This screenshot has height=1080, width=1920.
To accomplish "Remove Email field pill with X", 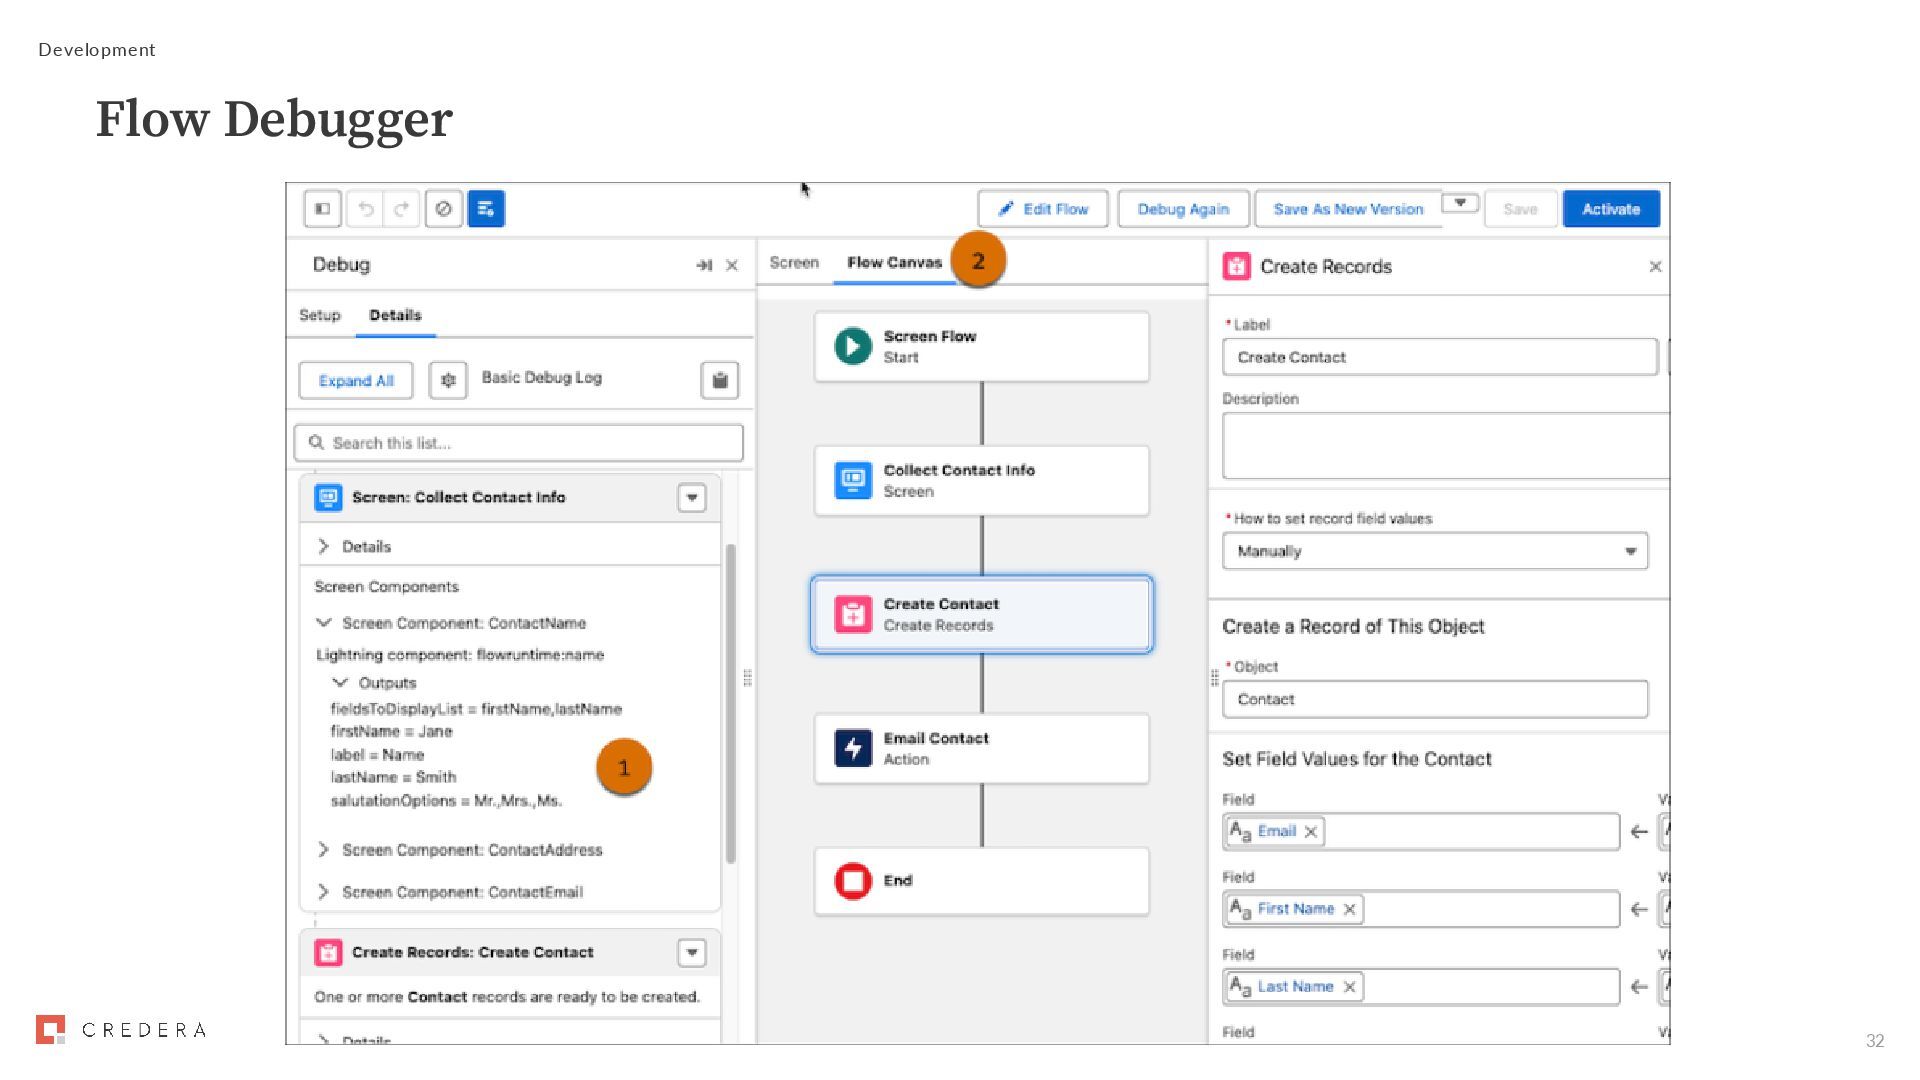I will click(x=1311, y=832).
